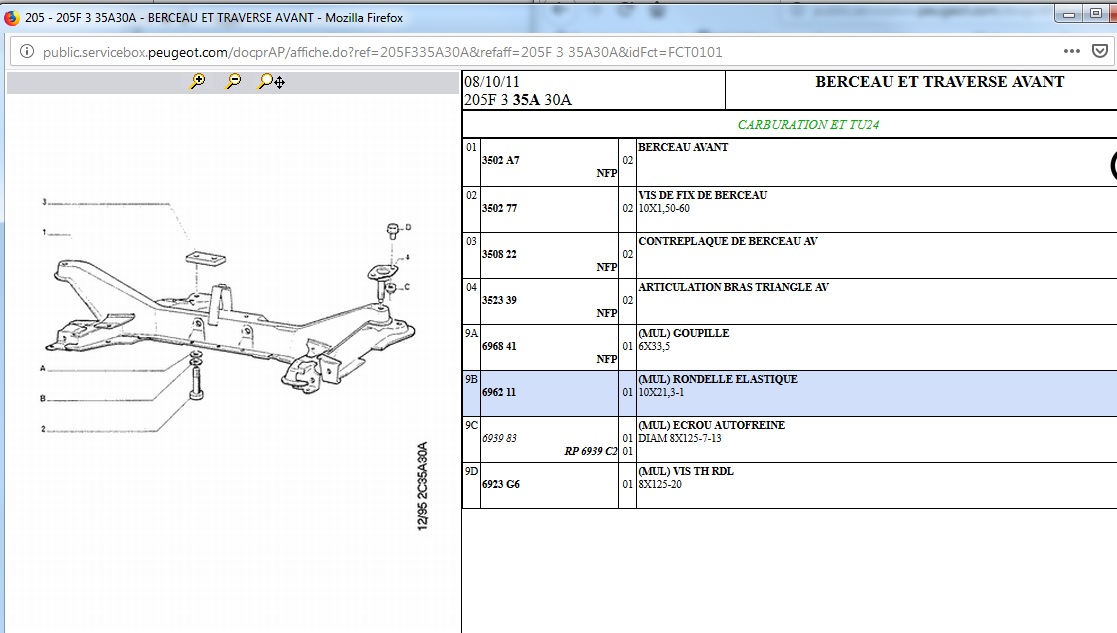This screenshot has height=633, width=1117.
Task: Click callout label B in the diagram
Action: [43, 399]
